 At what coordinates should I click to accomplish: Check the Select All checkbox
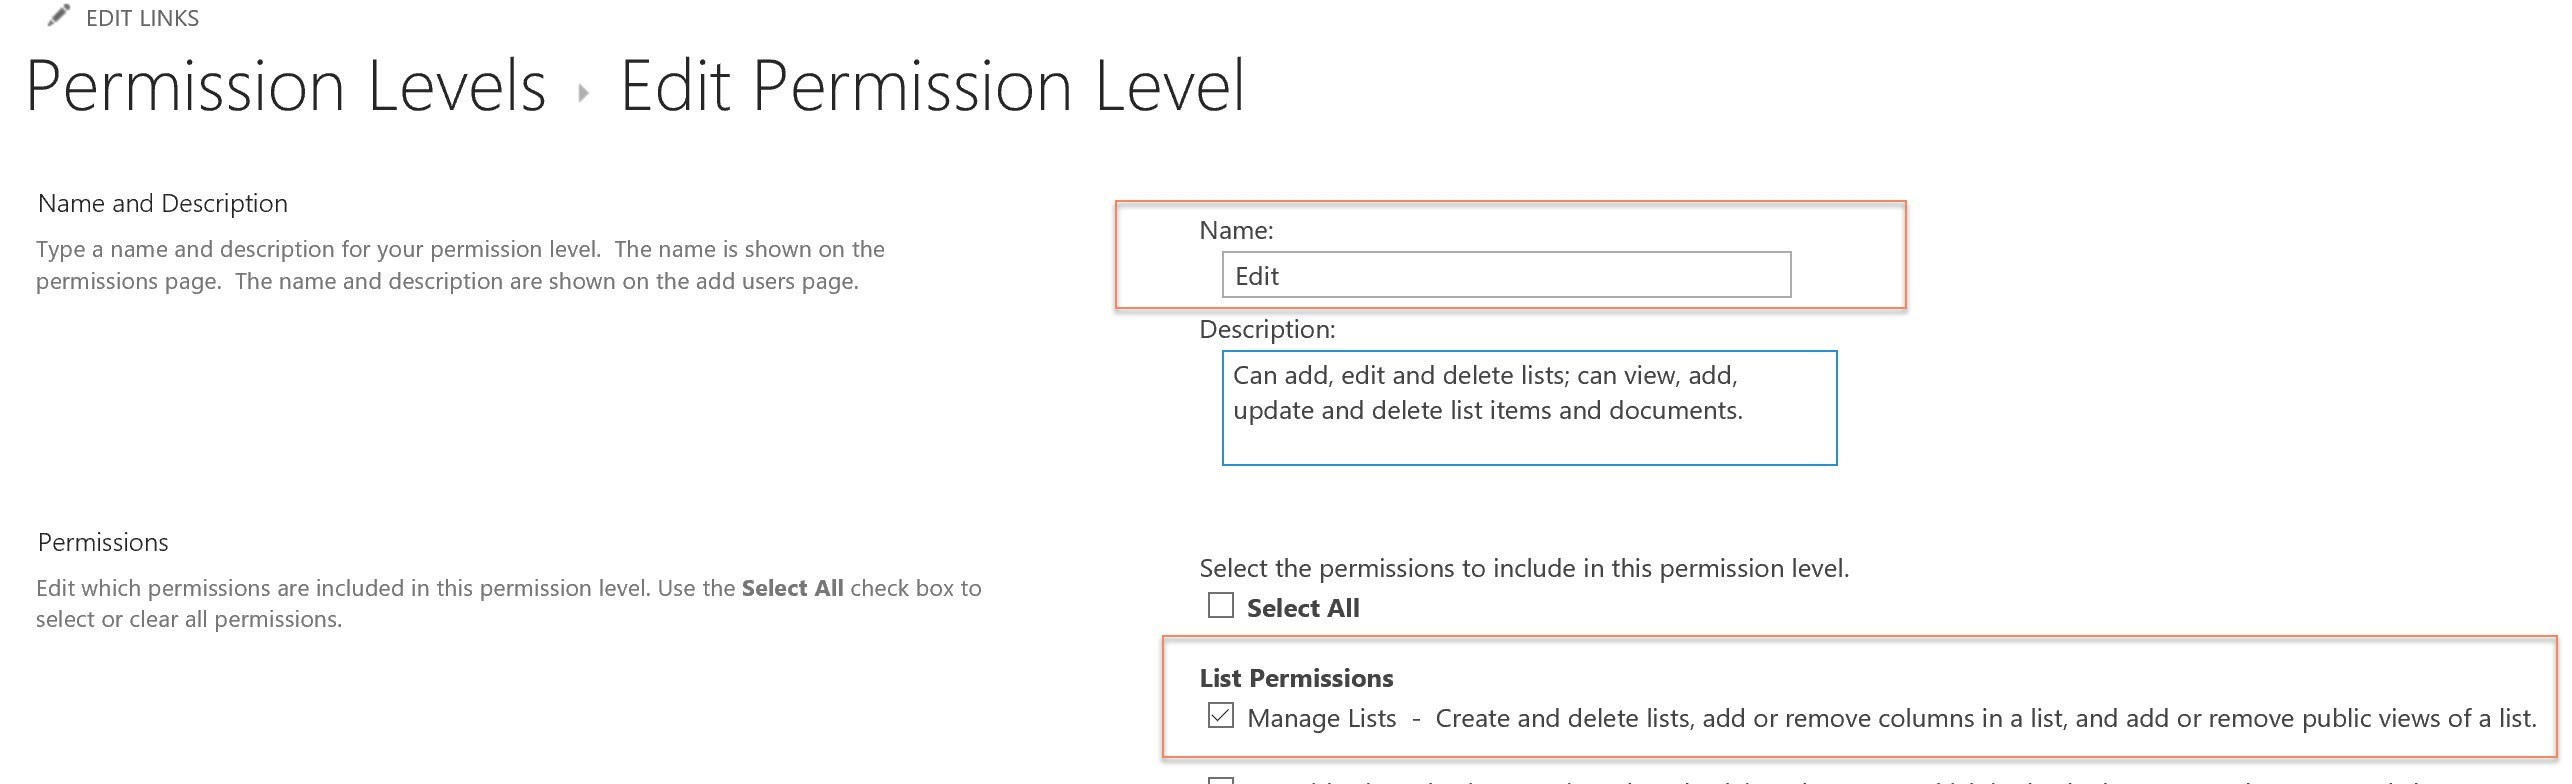[1222, 607]
